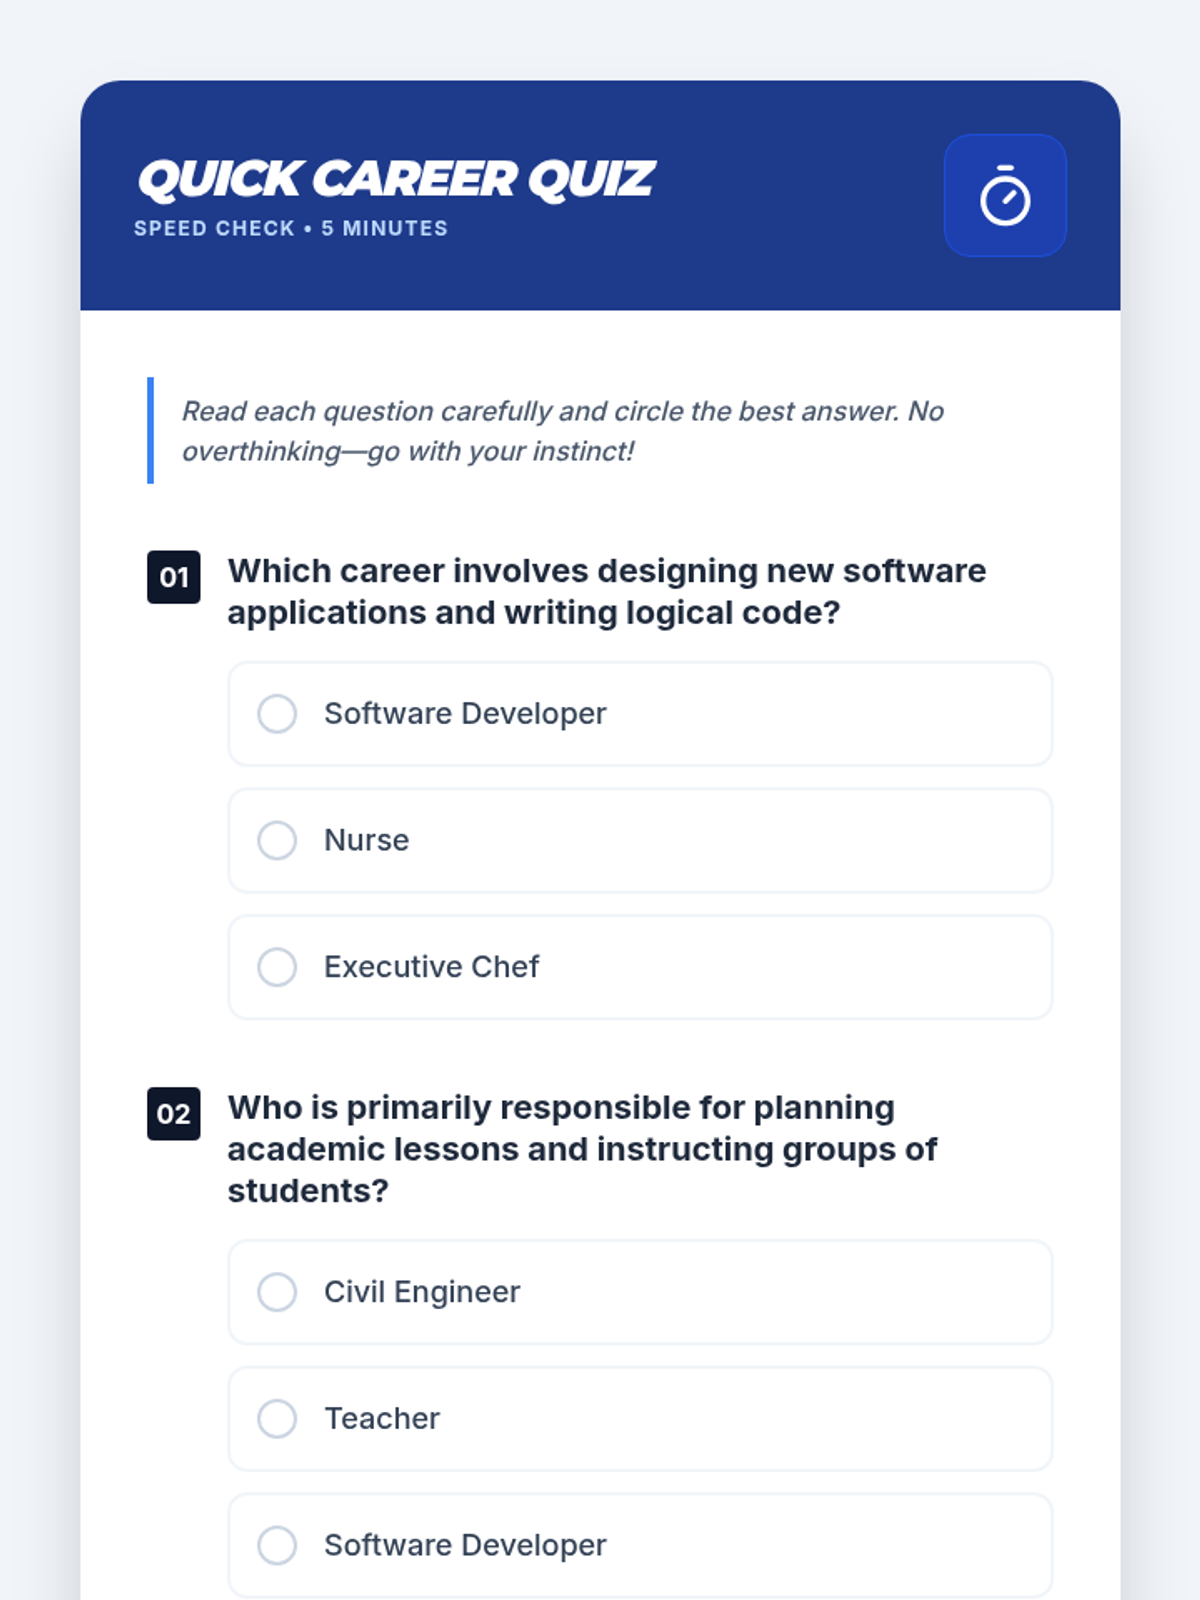Click Software Developer label under question 01
Image resolution: width=1200 pixels, height=1600 pixels.
pyautogui.click(x=465, y=714)
